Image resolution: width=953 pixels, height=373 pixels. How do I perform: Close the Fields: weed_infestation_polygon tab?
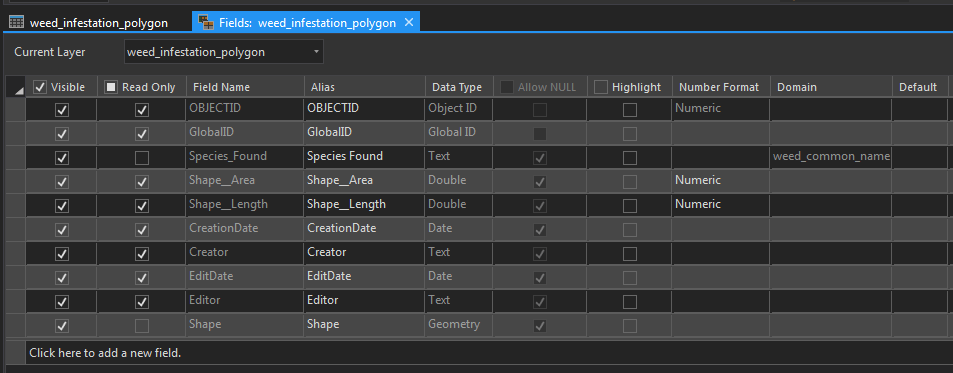coord(409,22)
